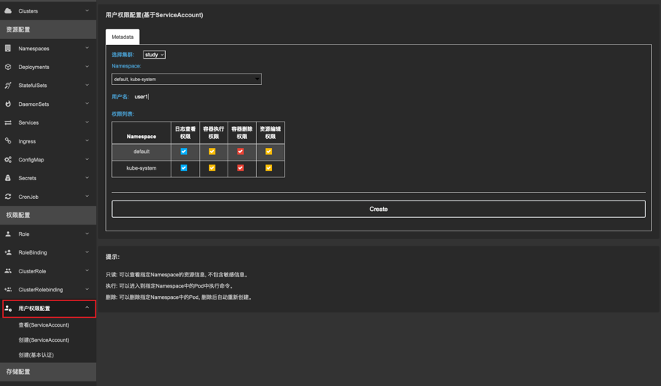Expand the ClusterRole menu chevron
661x386 pixels.
(x=87, y=271)
